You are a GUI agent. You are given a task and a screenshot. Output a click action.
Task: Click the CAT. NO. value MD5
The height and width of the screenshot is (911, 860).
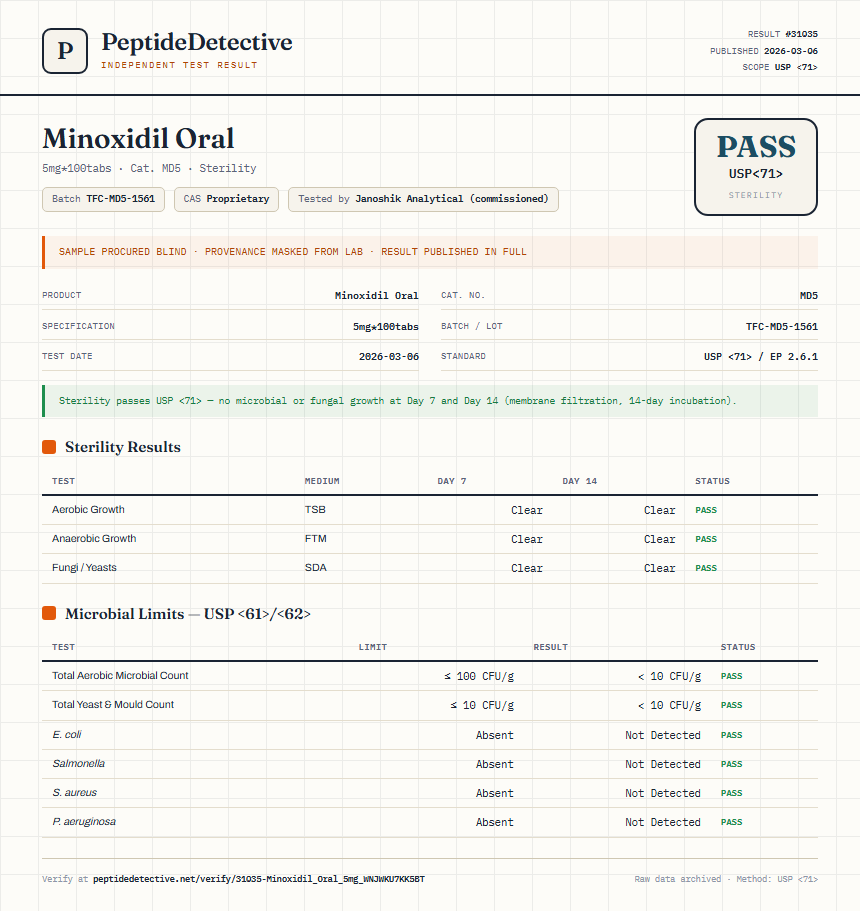(808, 296)
